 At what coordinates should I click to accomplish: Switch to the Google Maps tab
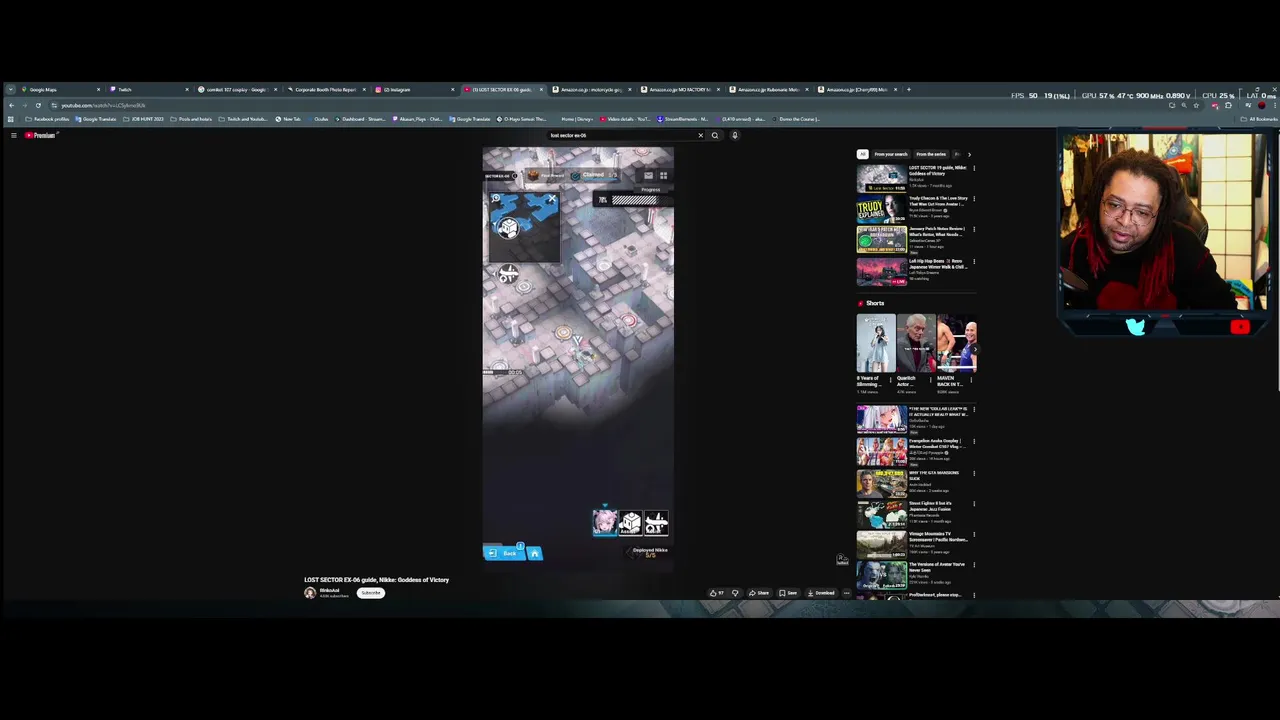point(59,90)
